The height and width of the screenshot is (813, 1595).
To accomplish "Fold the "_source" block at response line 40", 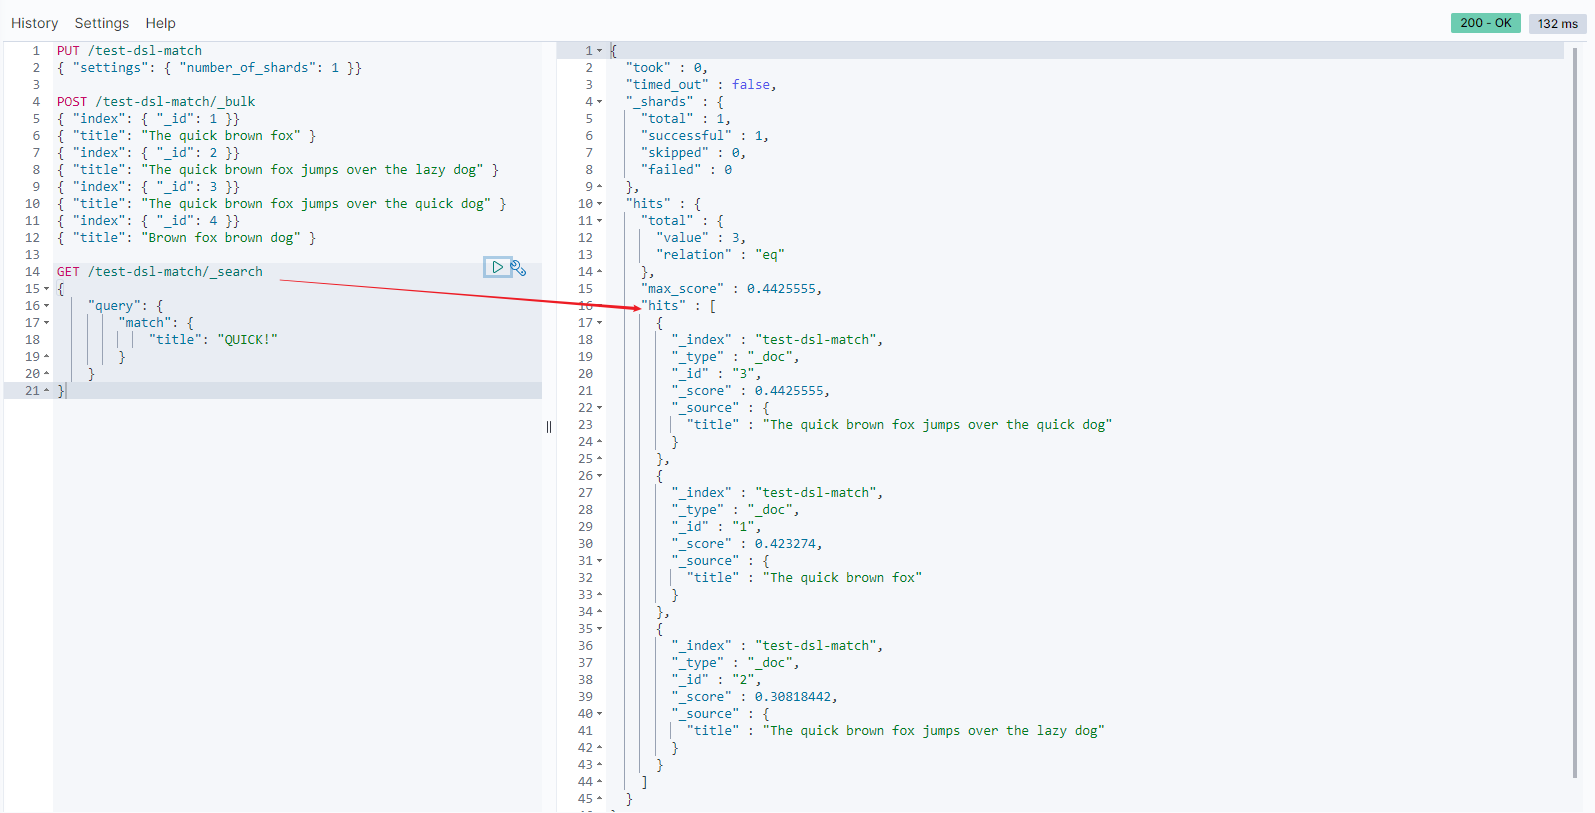I will coord(599,714).
